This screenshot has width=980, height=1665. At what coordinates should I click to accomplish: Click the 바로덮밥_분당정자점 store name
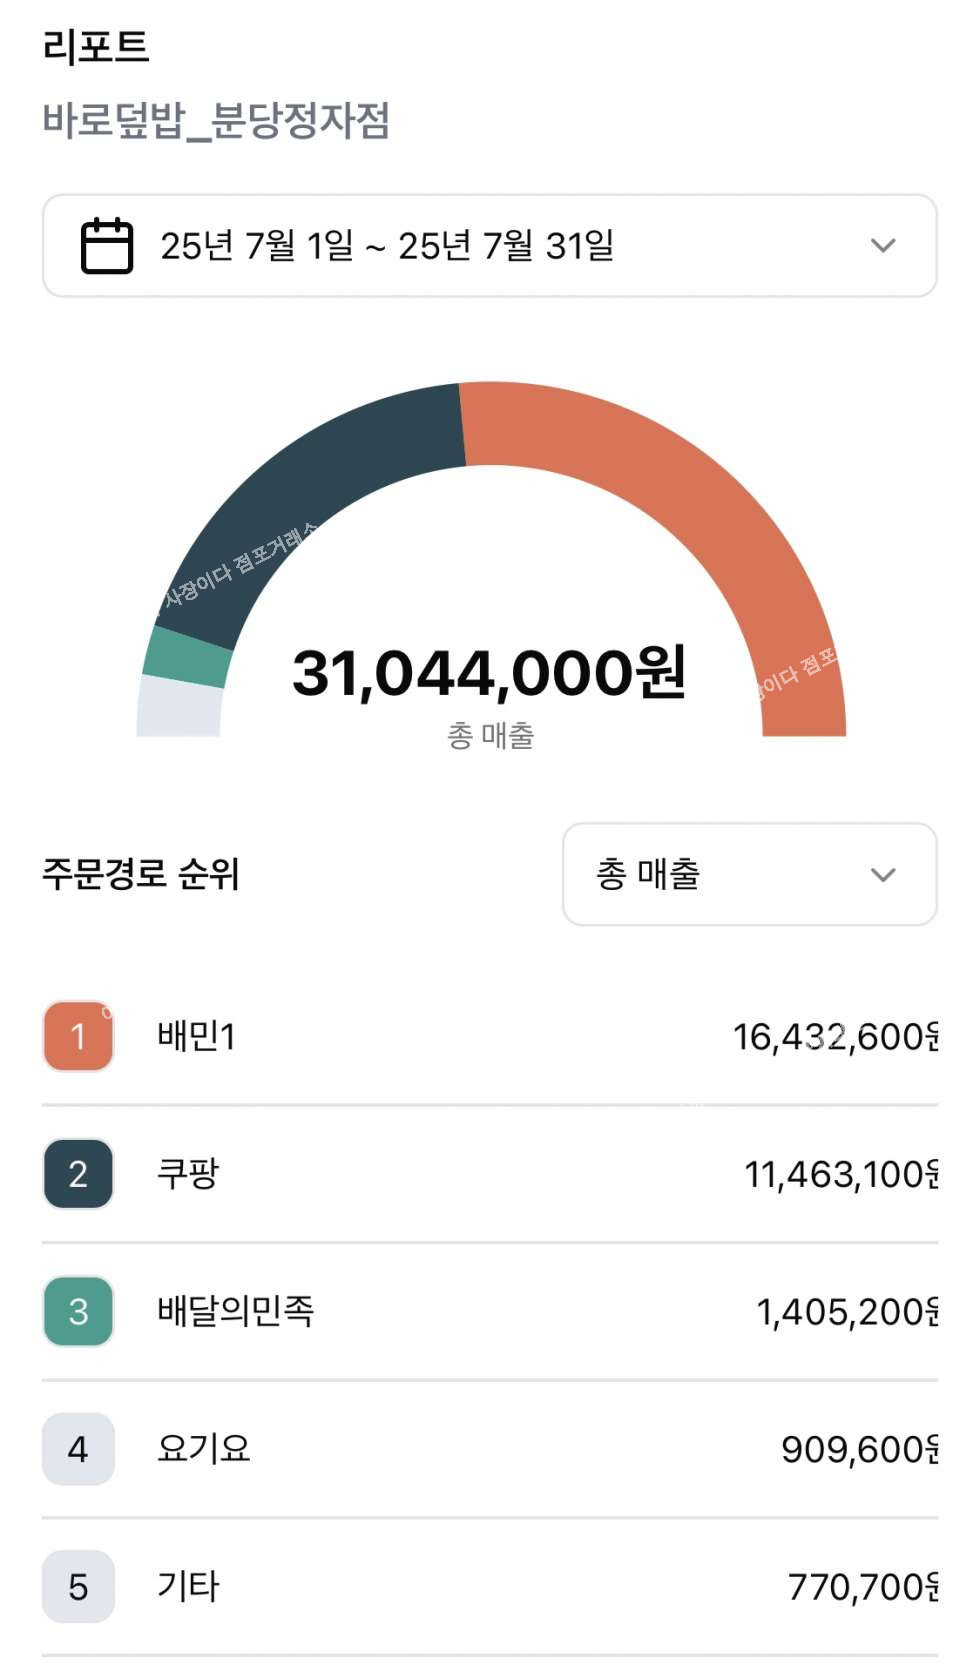pyautogui.click(x=216, y=121)
